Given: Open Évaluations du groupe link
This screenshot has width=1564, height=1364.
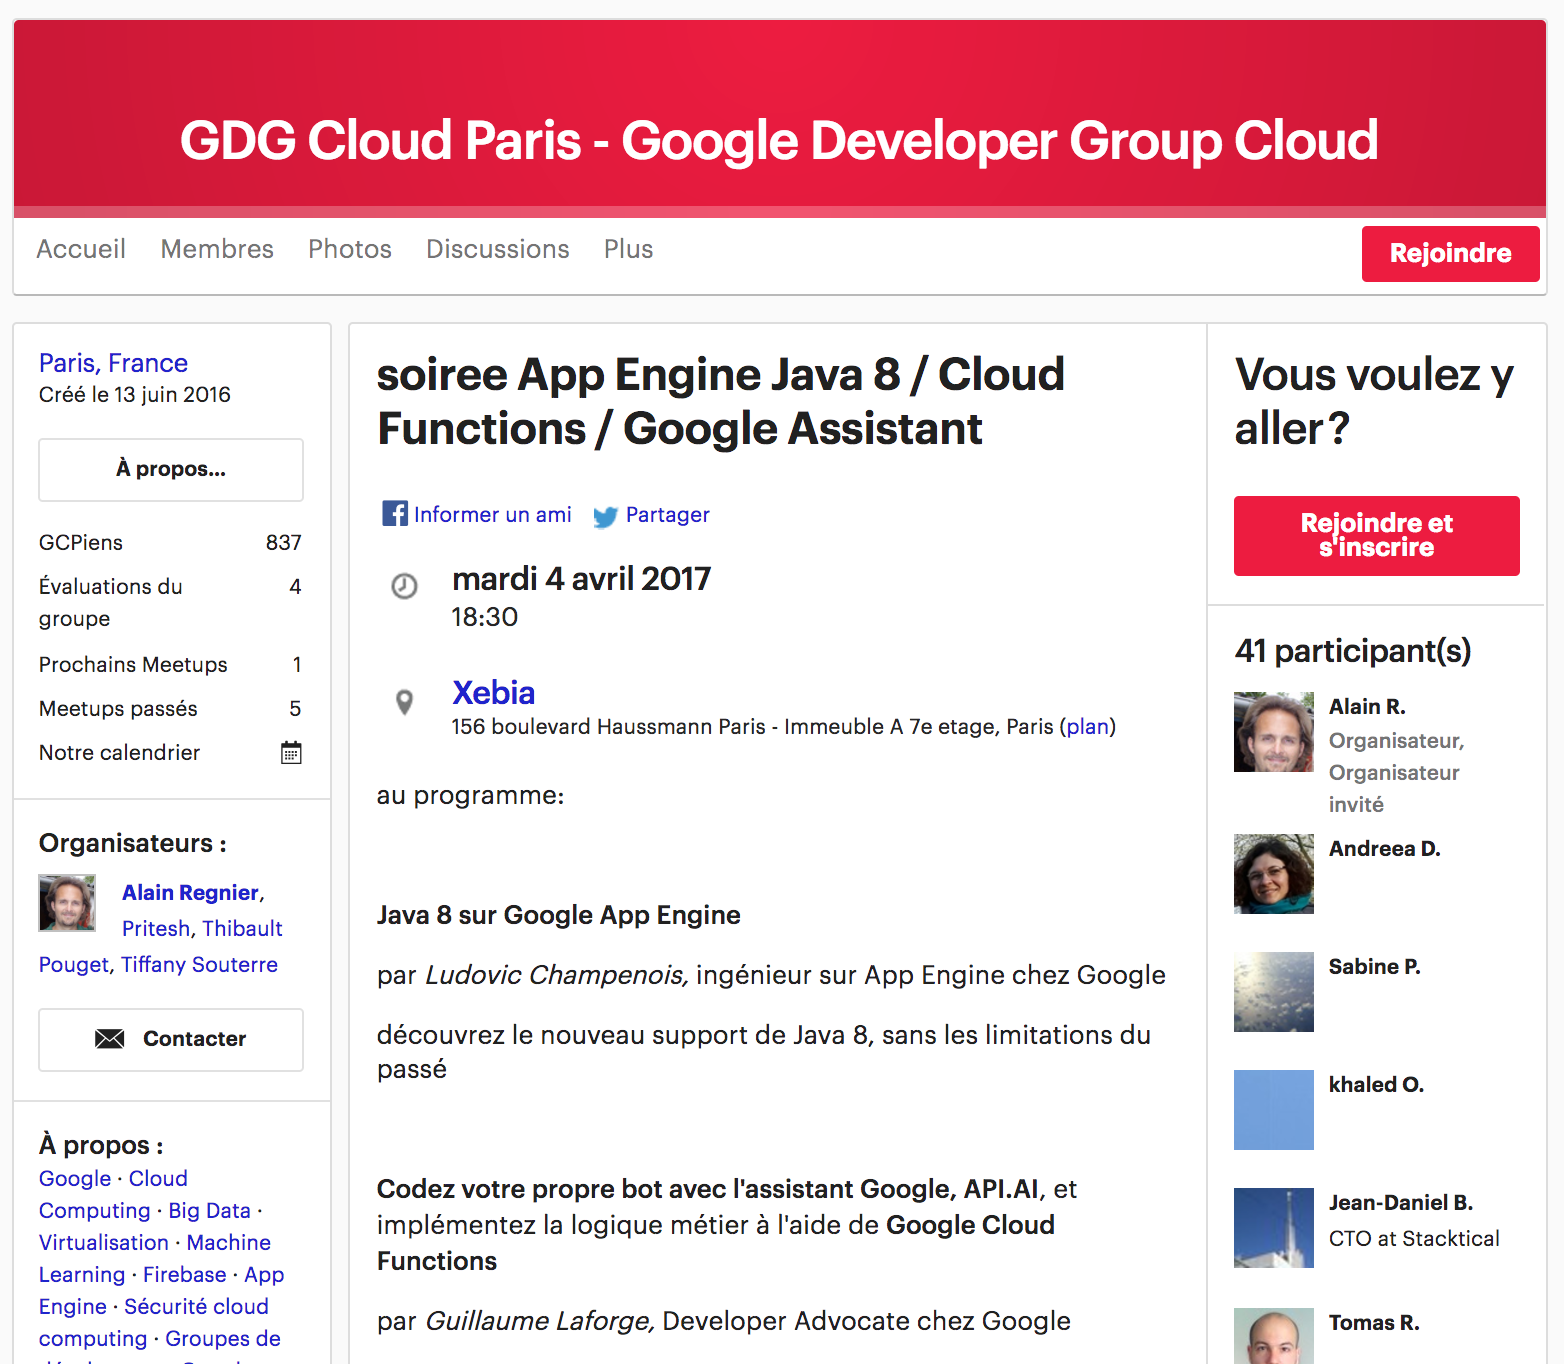Looking at the screenshot, I should click(x=170, y=602).
